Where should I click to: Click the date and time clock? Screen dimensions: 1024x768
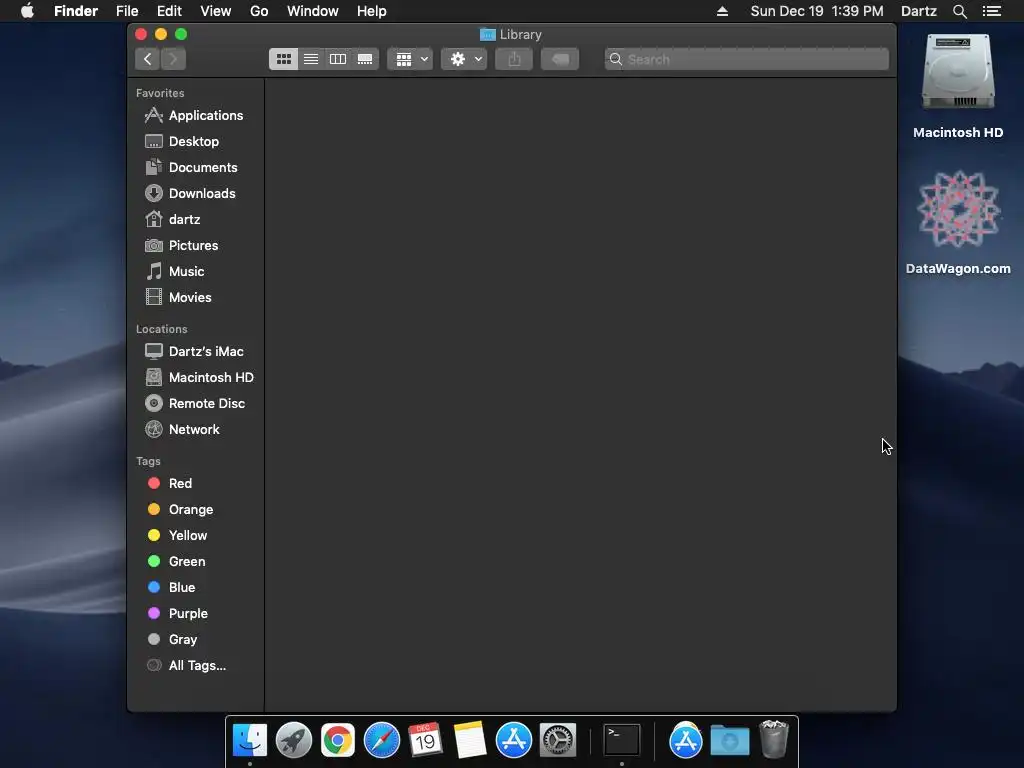pos(817,11)
